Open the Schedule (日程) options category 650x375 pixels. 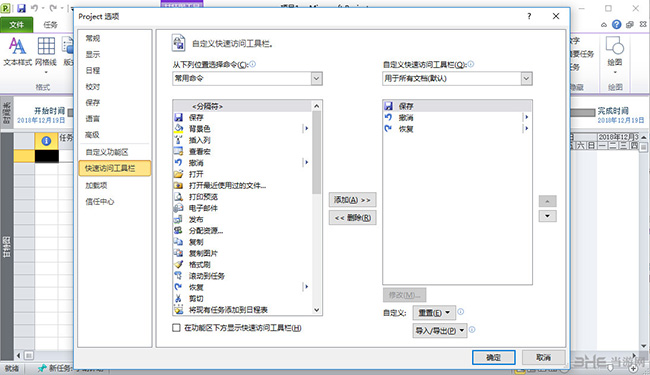[x=93, y=71]
